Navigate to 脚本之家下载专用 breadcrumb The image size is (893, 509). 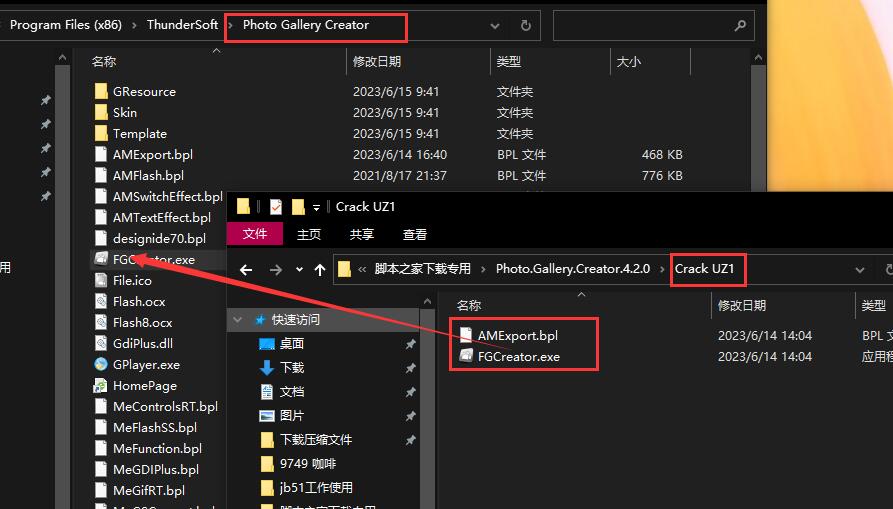click(423, 269)
